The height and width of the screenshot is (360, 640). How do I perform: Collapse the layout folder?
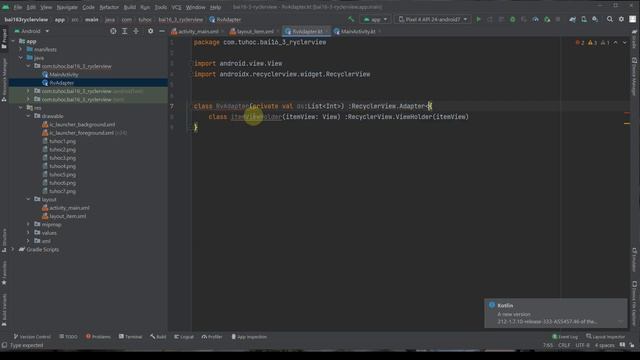pos(28,199)
